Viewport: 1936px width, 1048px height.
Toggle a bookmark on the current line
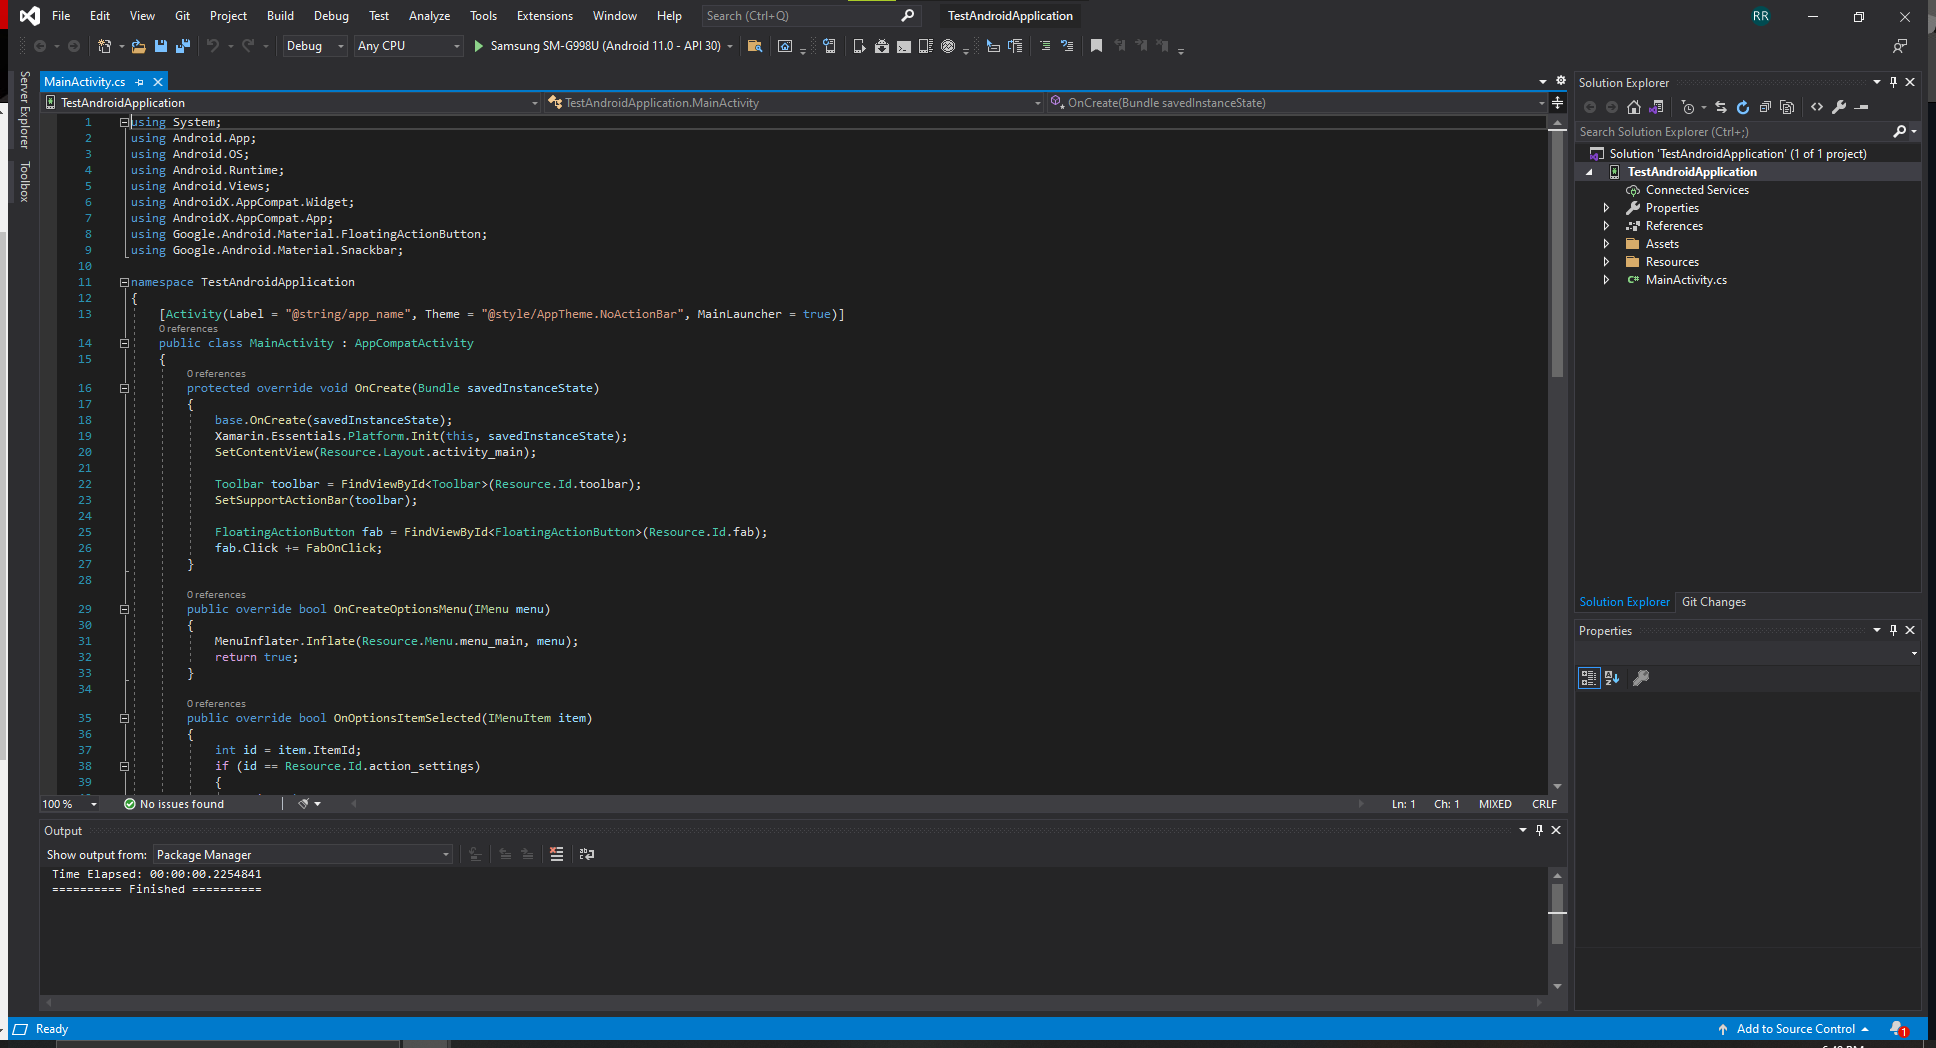[x=1095, y=46]
